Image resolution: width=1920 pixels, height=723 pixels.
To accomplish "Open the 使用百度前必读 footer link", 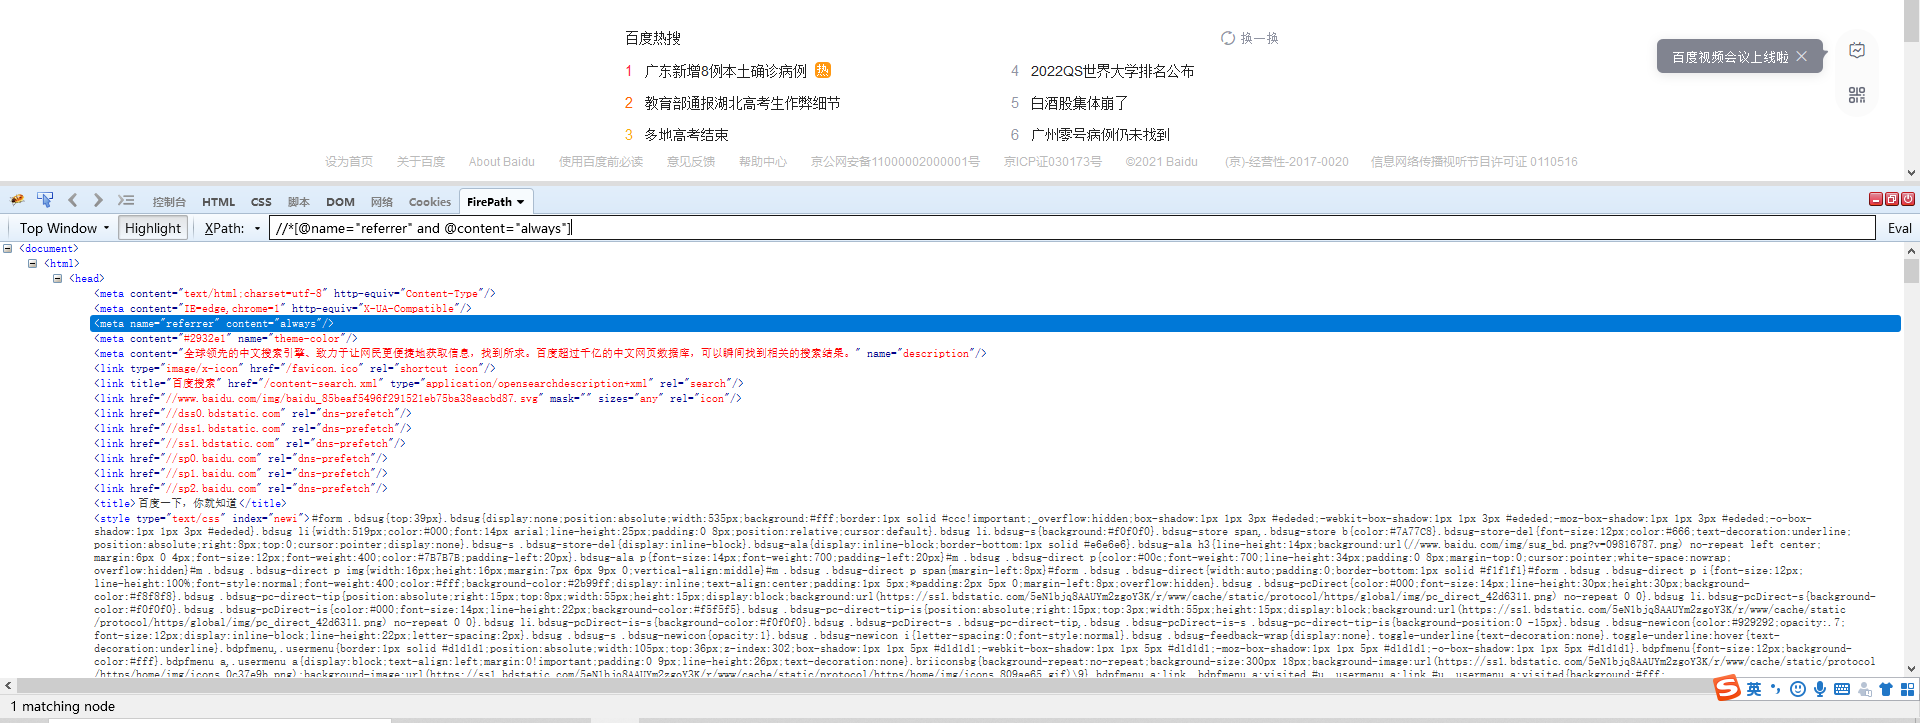I will tap(601, 162).
